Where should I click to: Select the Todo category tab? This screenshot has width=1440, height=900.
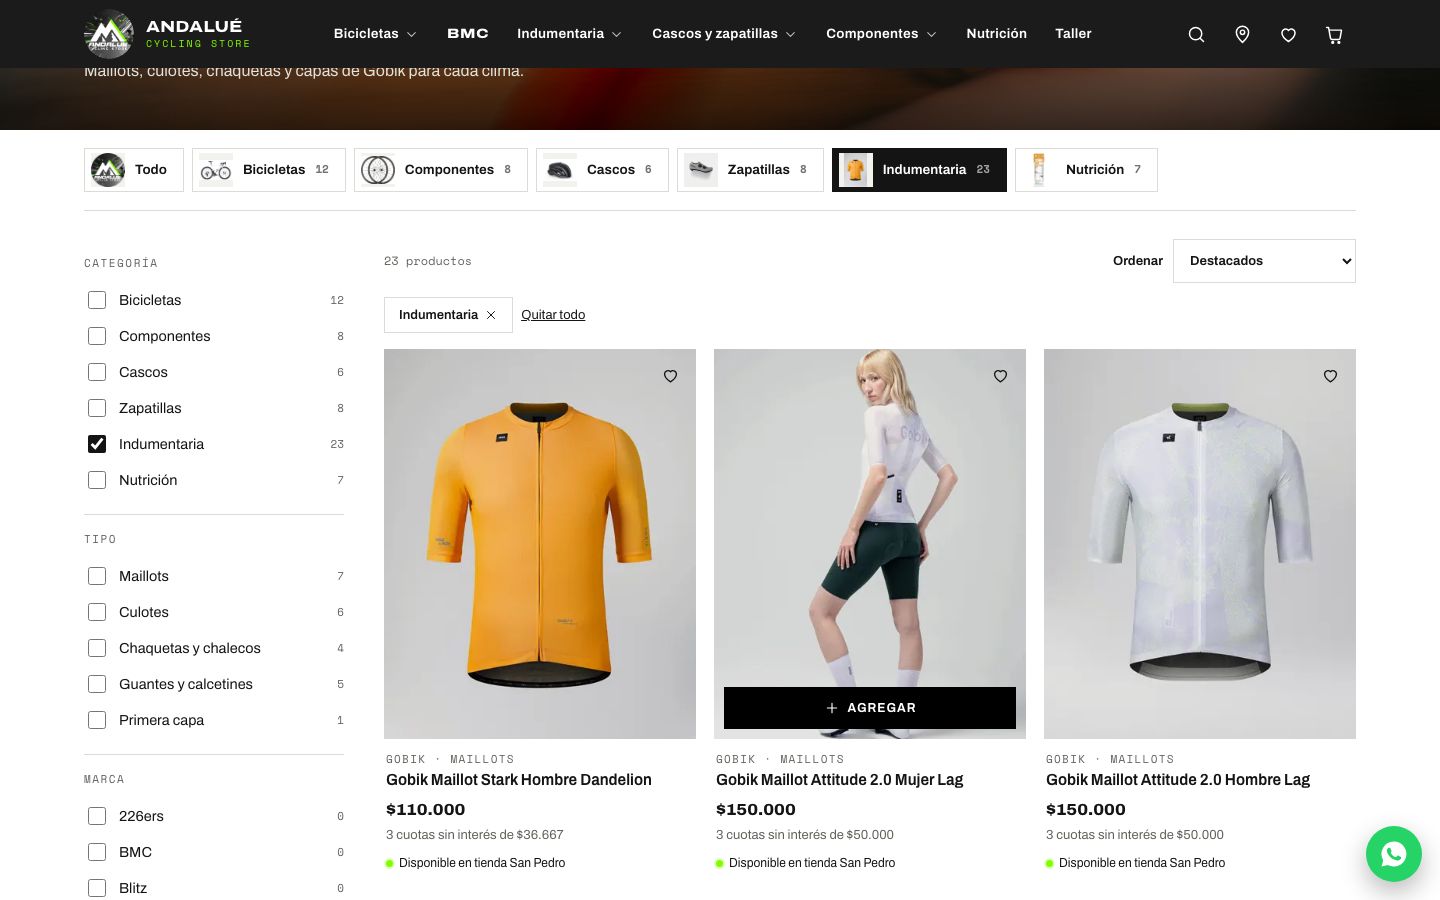(x=134, y=170)
